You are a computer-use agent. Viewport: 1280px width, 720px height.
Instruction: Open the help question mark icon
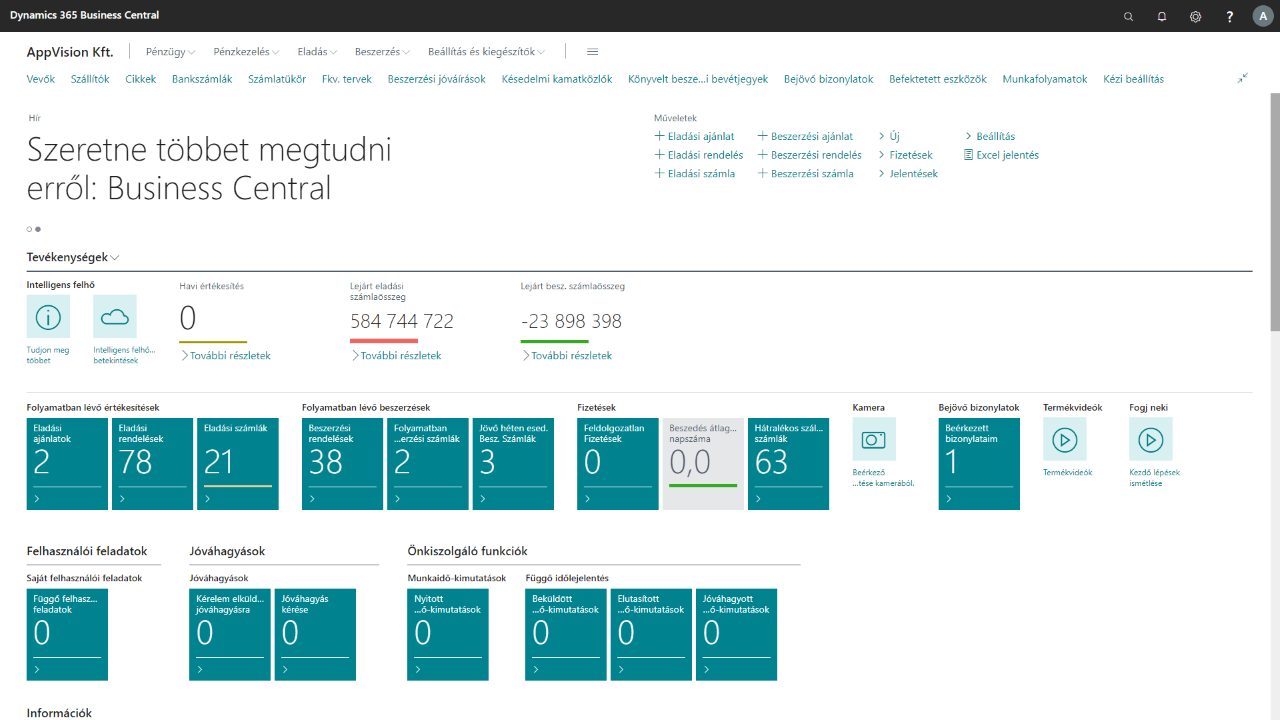tap(1230, 16)
